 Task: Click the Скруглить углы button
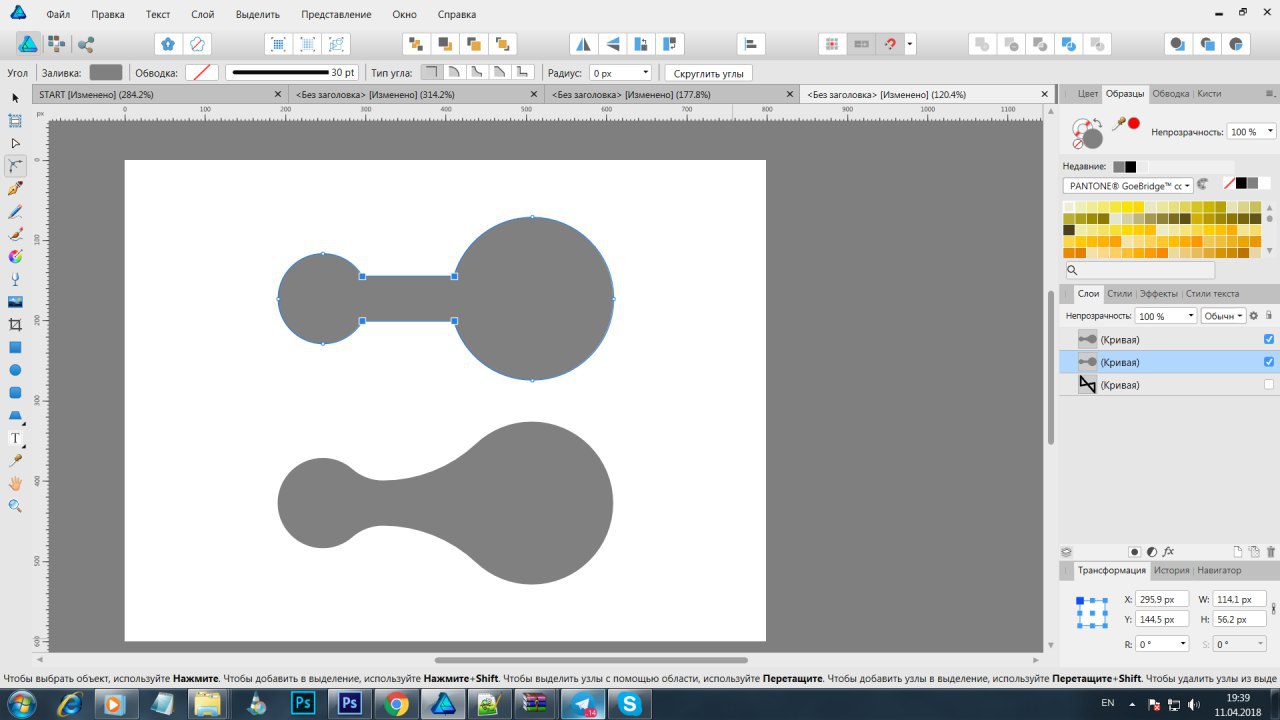708,73
